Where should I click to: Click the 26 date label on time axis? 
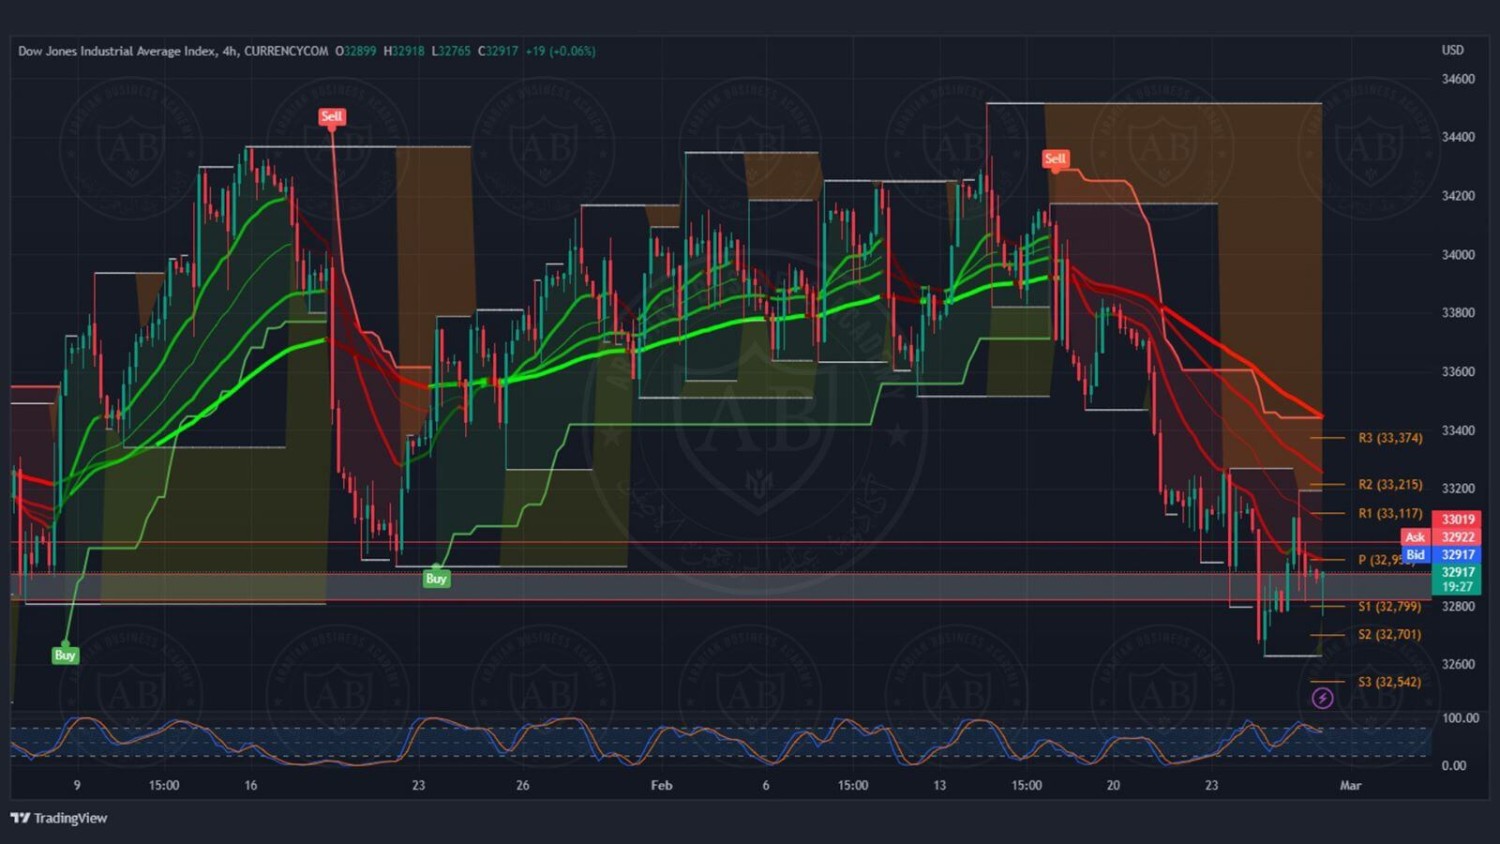(x=522, y=785)
